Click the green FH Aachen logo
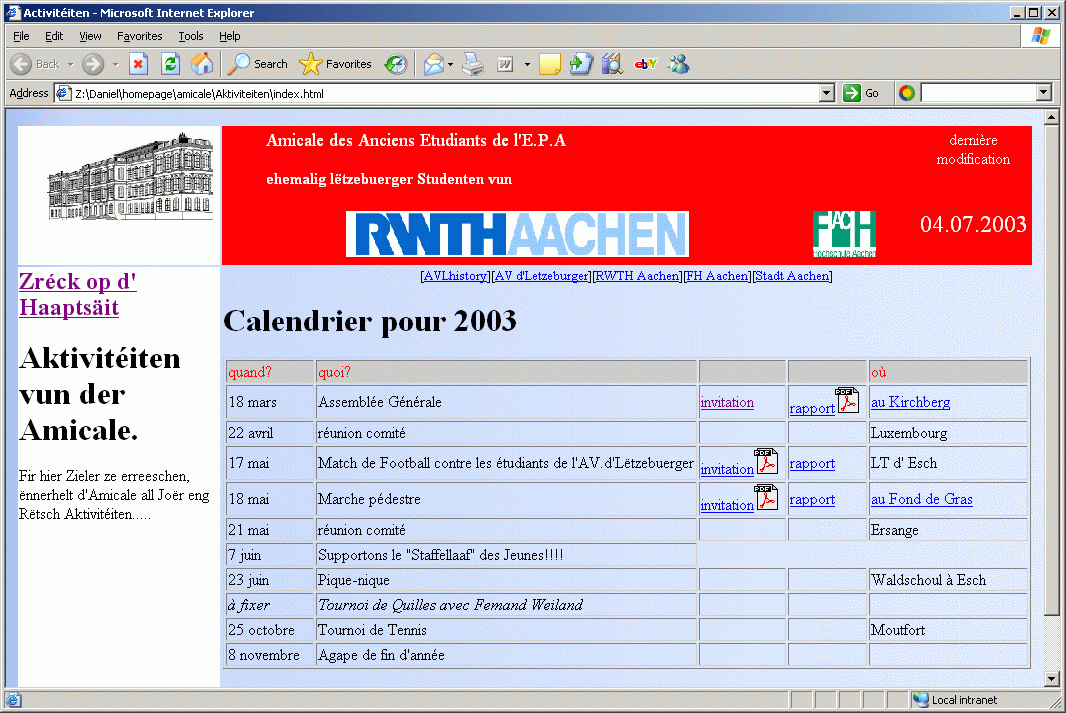 click(x=844, y=234)
